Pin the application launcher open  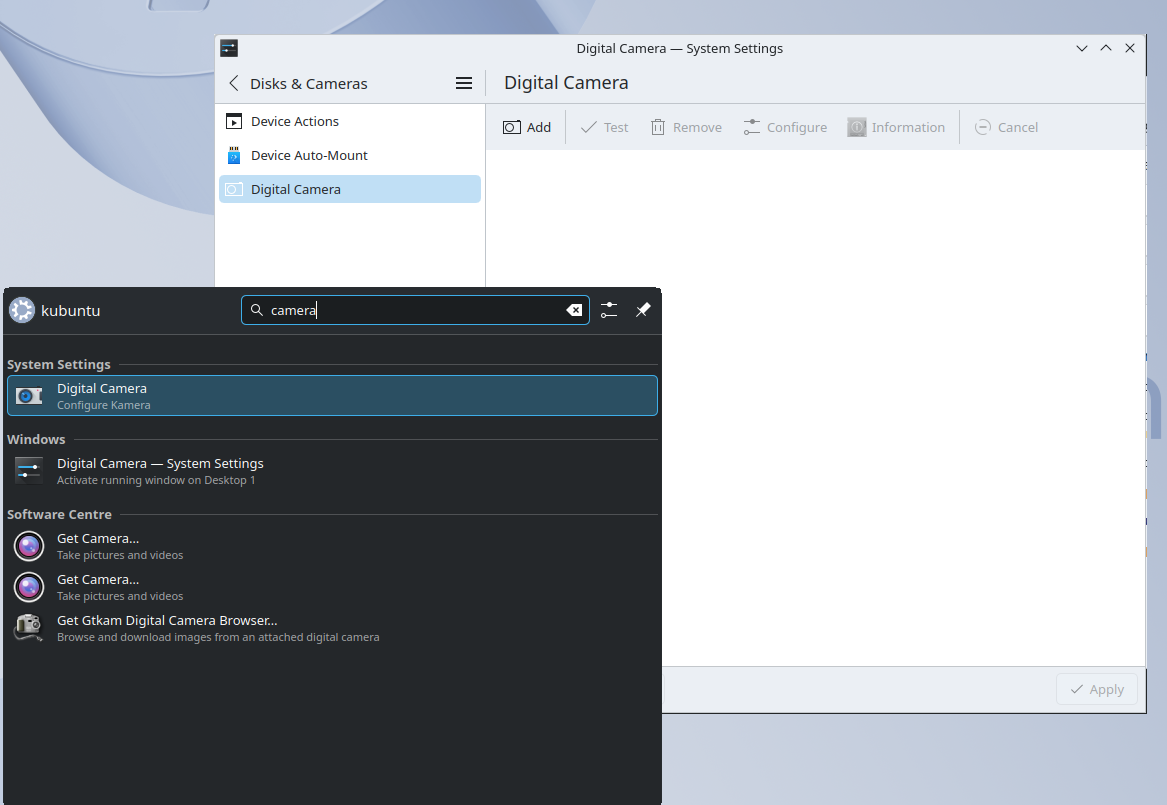coord(643,310)
